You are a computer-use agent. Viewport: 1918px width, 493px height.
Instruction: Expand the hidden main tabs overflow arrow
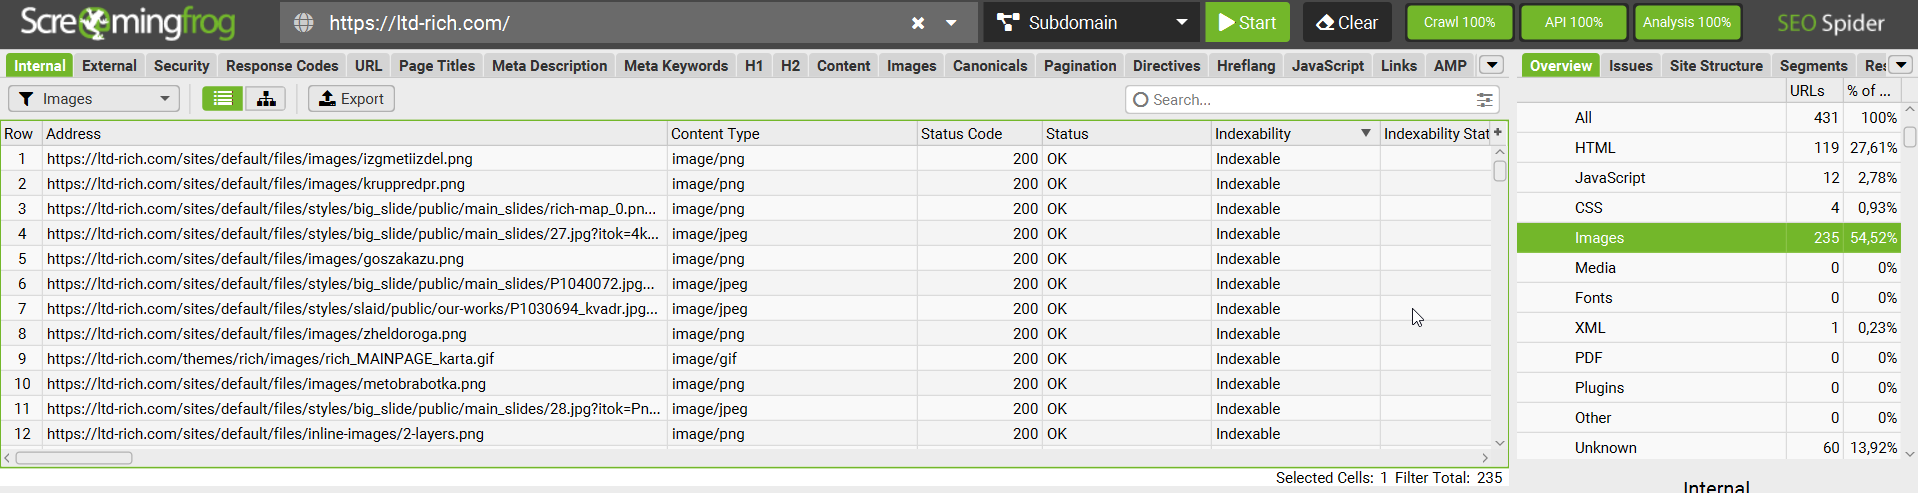click(1491, 65)
